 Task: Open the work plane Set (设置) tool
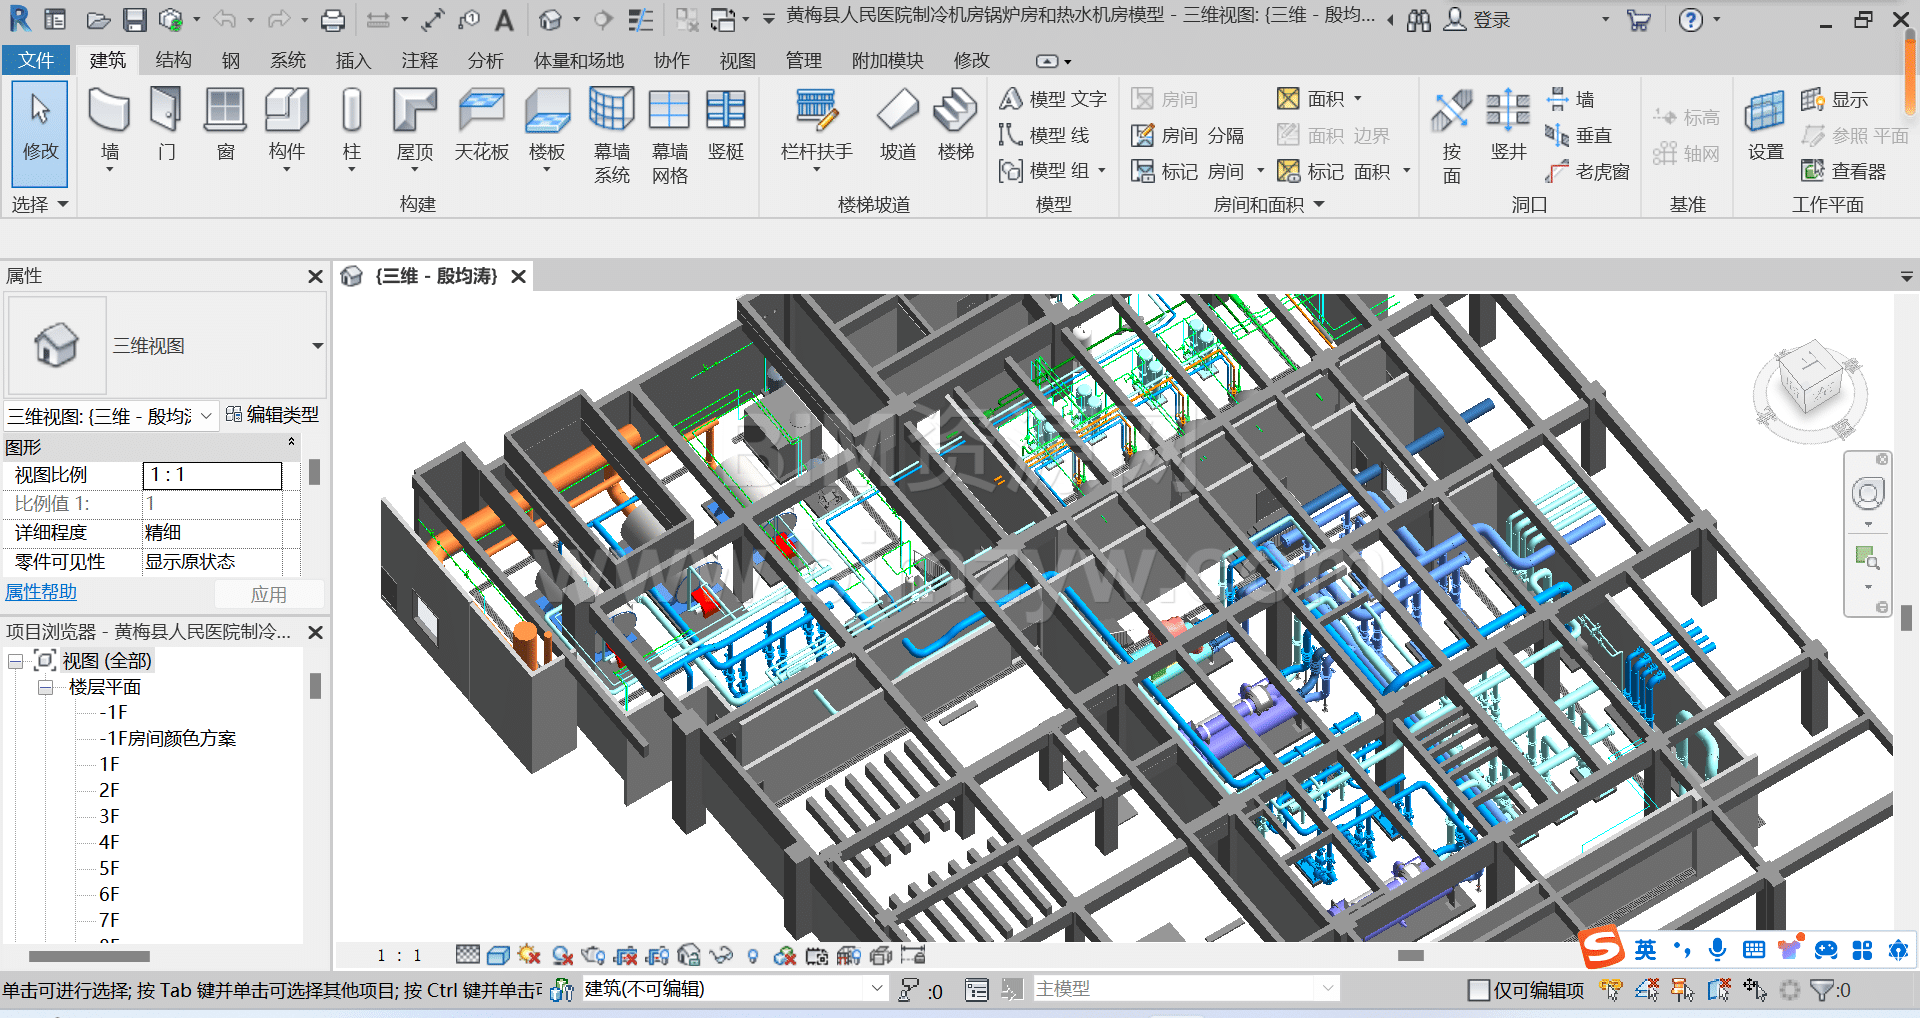pyautogui.click(x=1765, y=125)
